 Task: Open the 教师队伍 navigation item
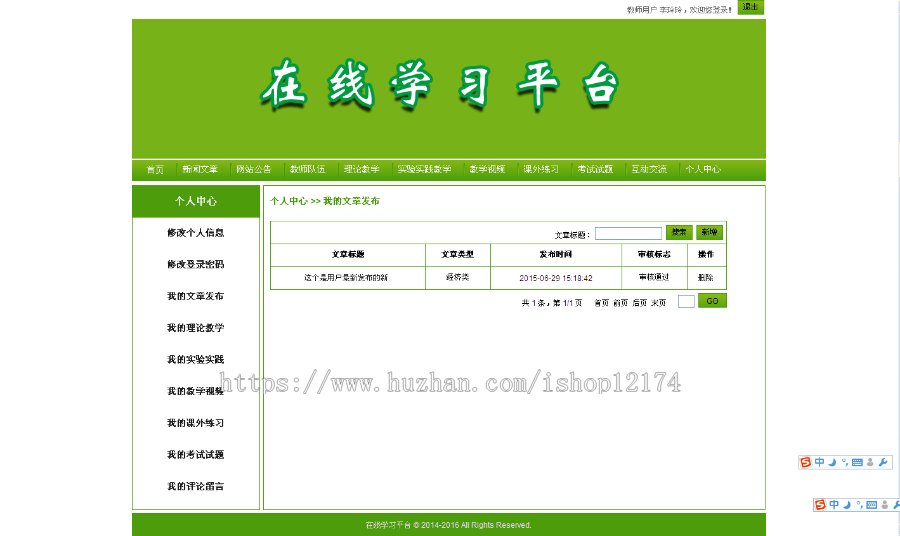pyautogui.click(x=308, y=169)
